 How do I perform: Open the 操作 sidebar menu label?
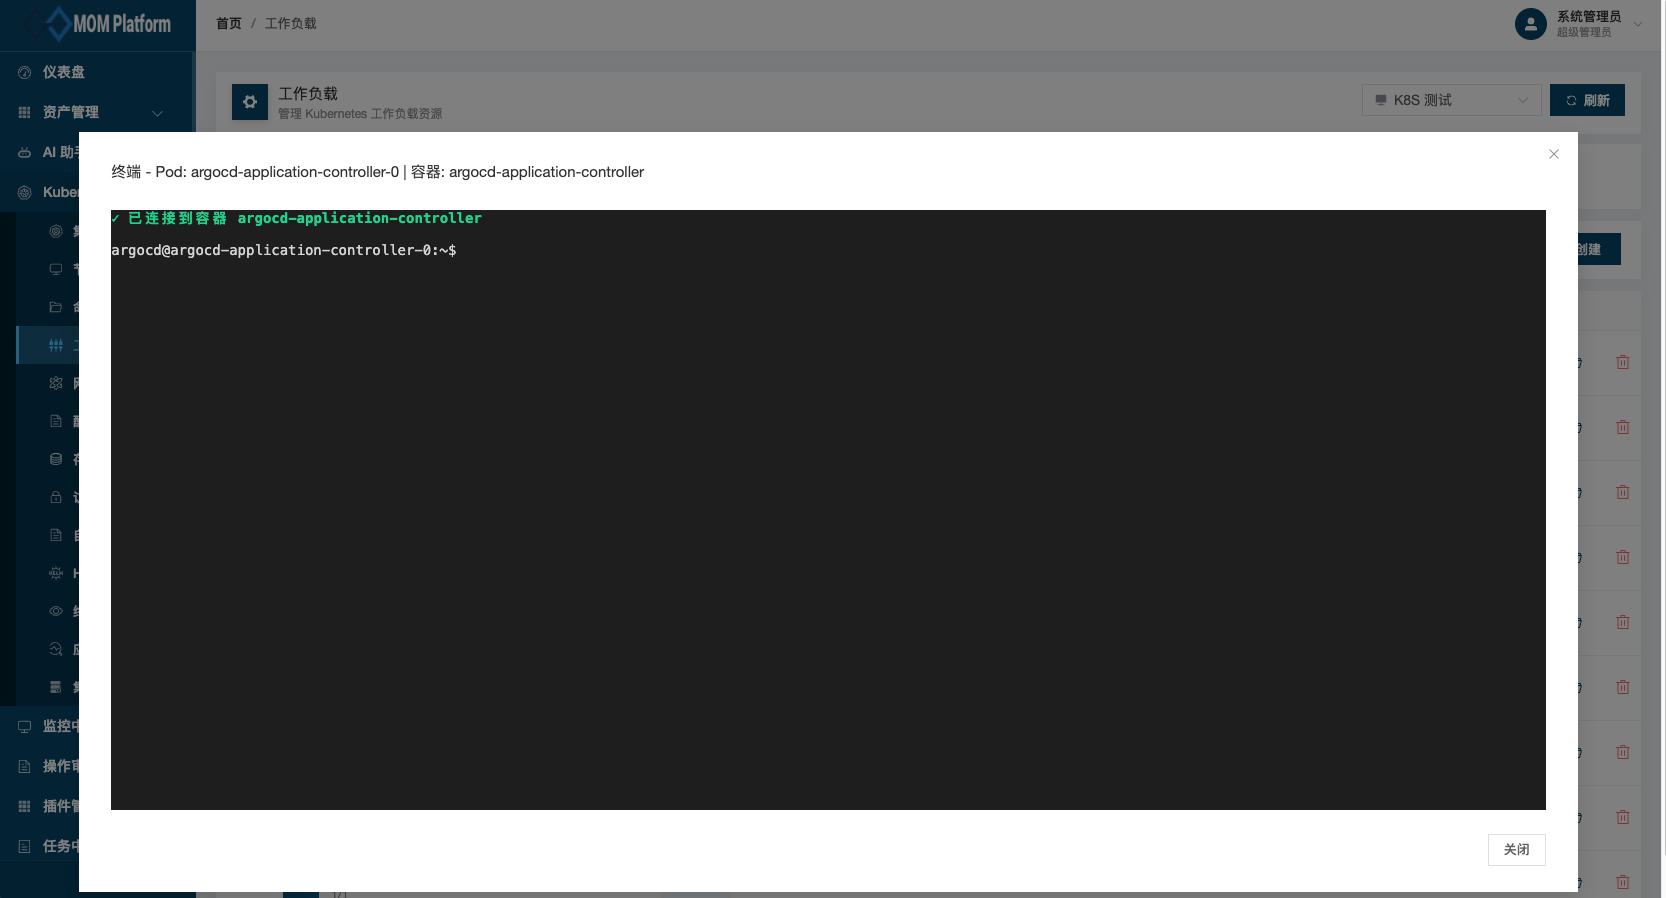coord(60,766)
